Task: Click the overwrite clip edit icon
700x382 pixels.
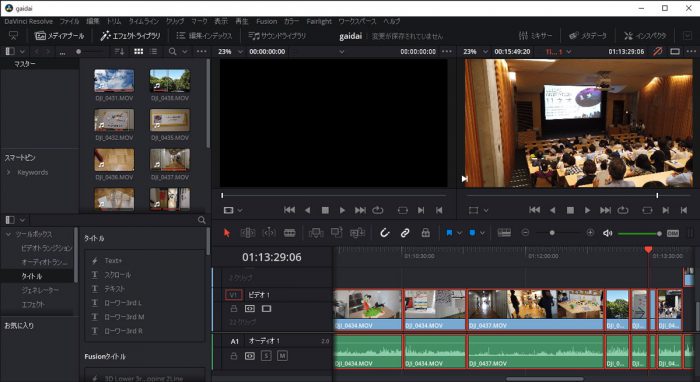Action: click(x=337, y=233)
